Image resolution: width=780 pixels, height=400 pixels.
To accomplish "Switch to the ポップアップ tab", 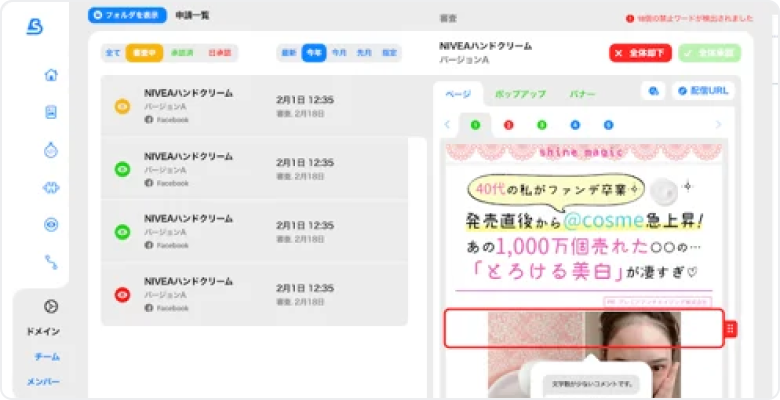I will 520,94.
